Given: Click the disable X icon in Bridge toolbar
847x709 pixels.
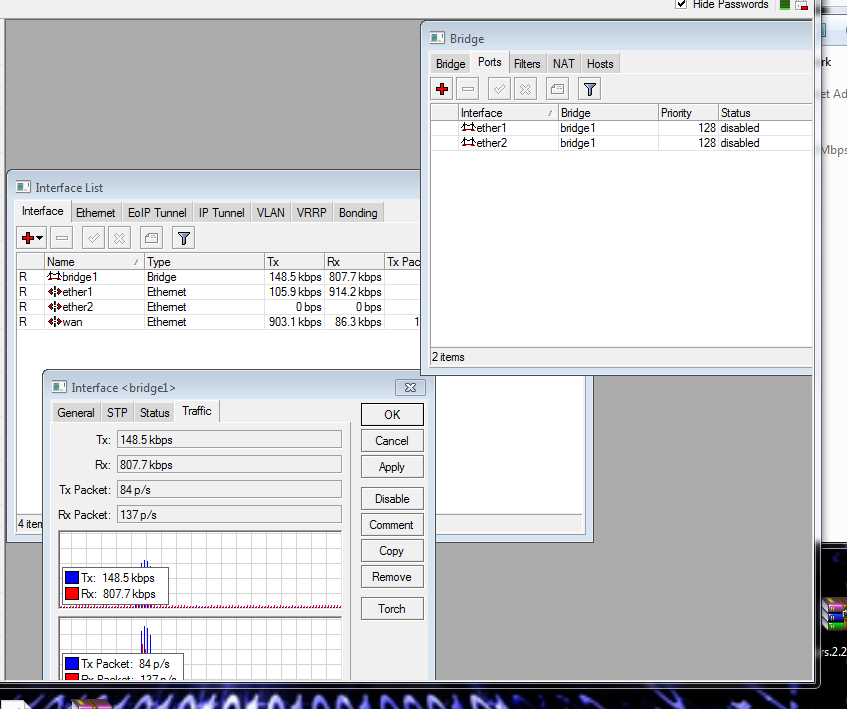Looking at the screenshot, I should point(526,89).
